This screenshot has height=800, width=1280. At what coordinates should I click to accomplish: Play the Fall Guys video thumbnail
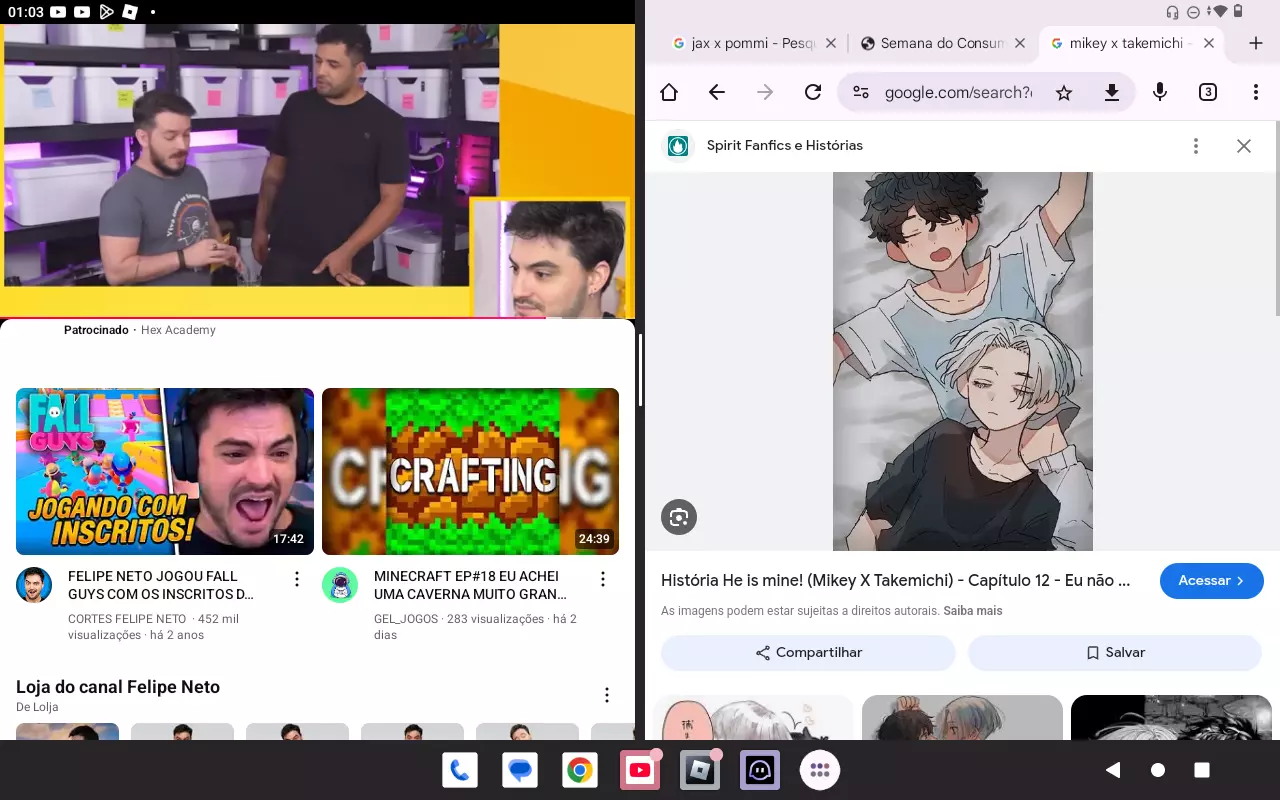click(165, 471)
